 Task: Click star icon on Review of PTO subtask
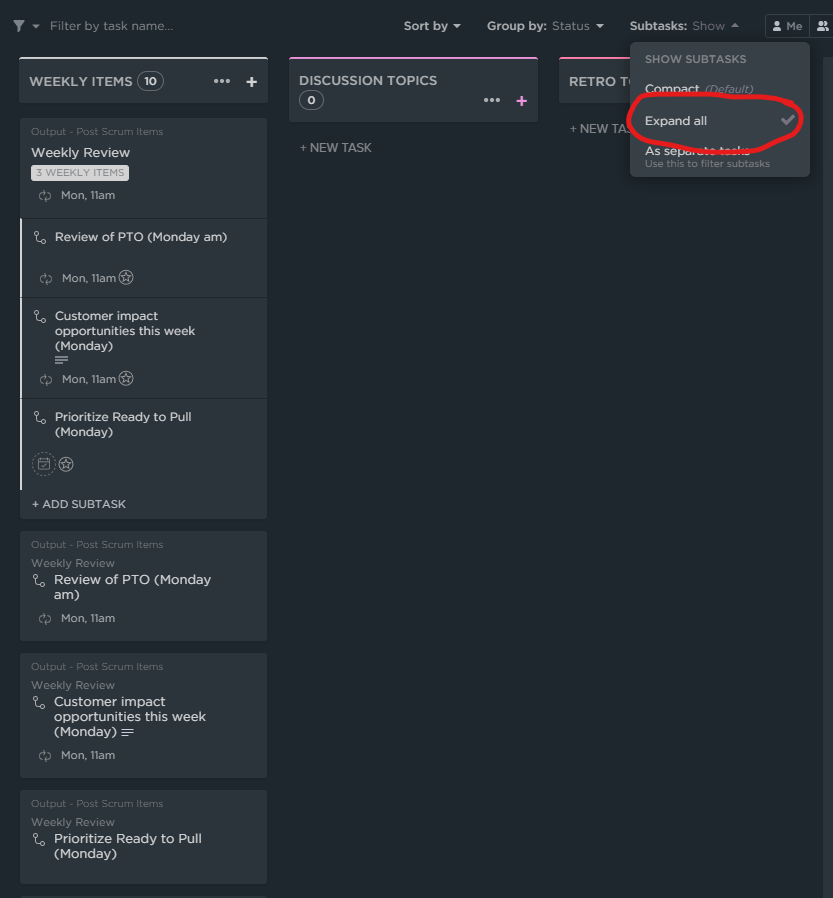(x=126, y=278)
